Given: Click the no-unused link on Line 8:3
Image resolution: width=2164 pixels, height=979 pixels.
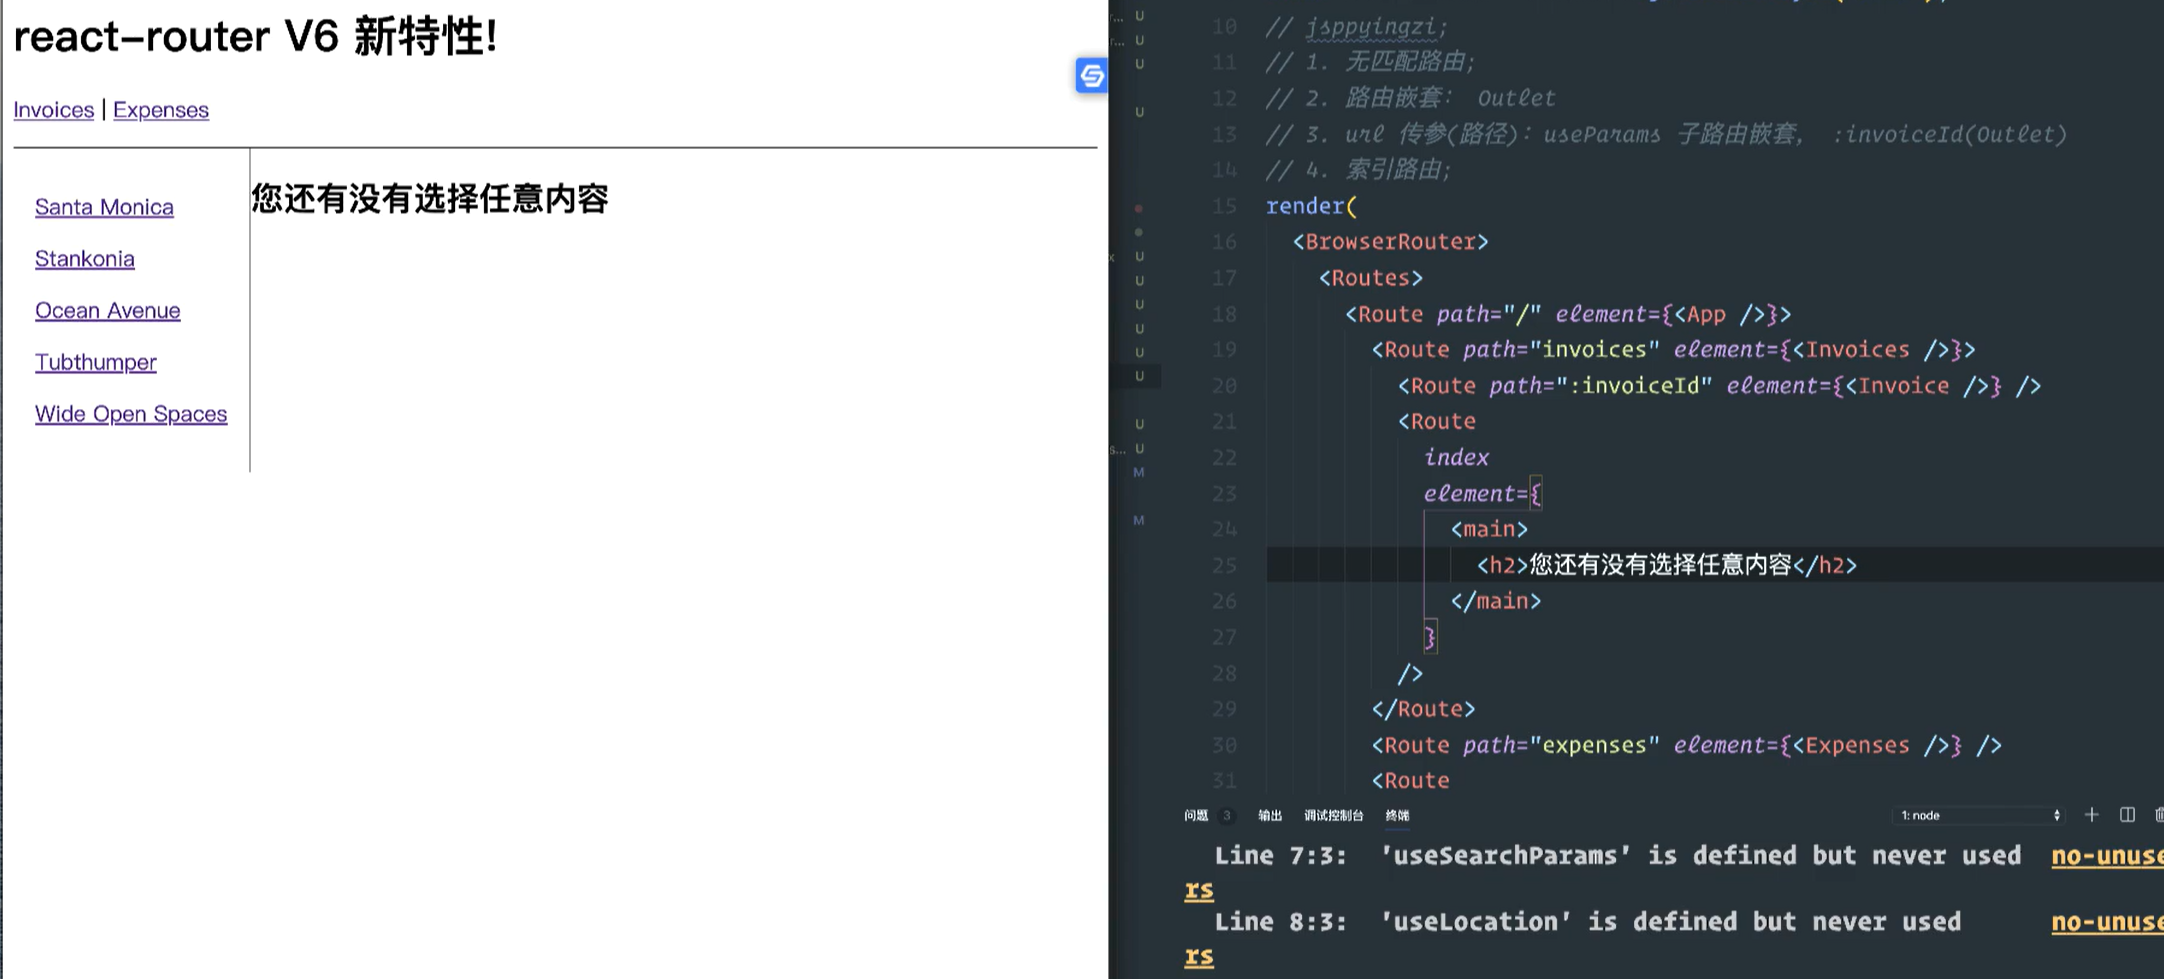Looking at the screenshot, I should (x=2107, y=922).
